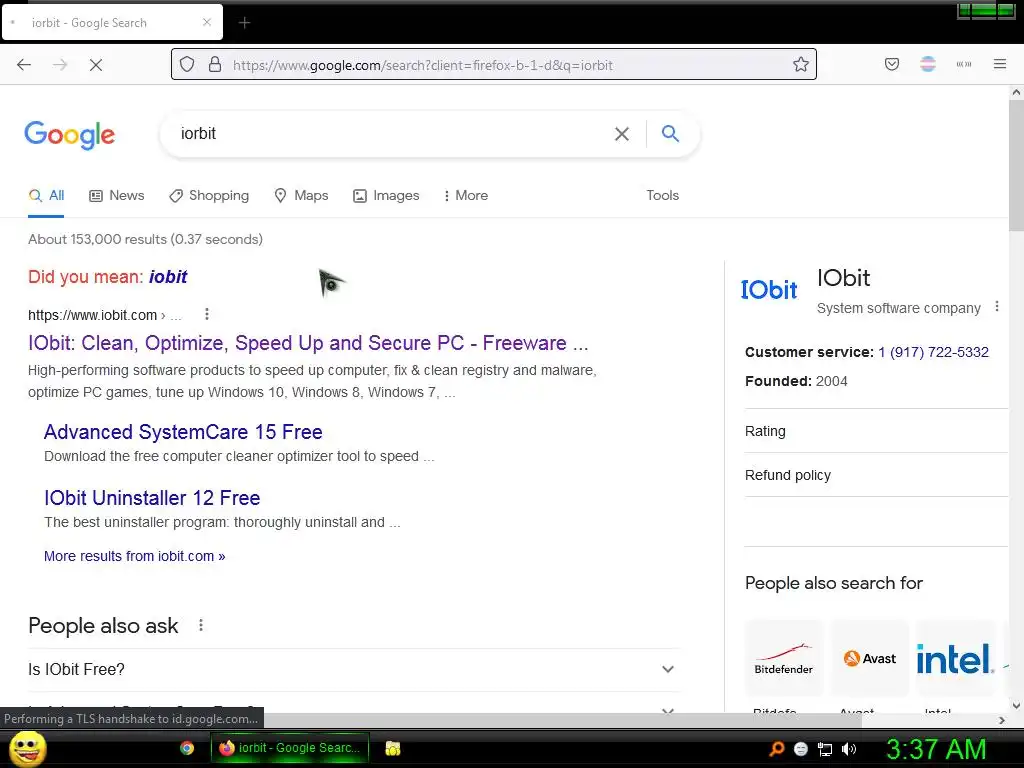Click the Firefox taskbar window button
1024x768 pixels.
[290, 748]
